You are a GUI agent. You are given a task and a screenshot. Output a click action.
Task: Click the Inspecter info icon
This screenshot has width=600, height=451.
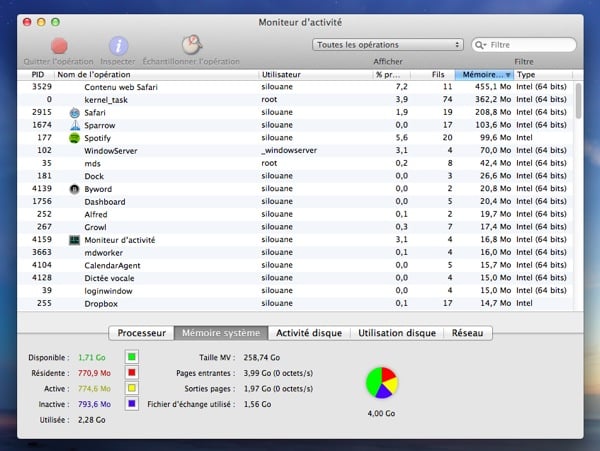pyautogui.click(x=118, y=46)
